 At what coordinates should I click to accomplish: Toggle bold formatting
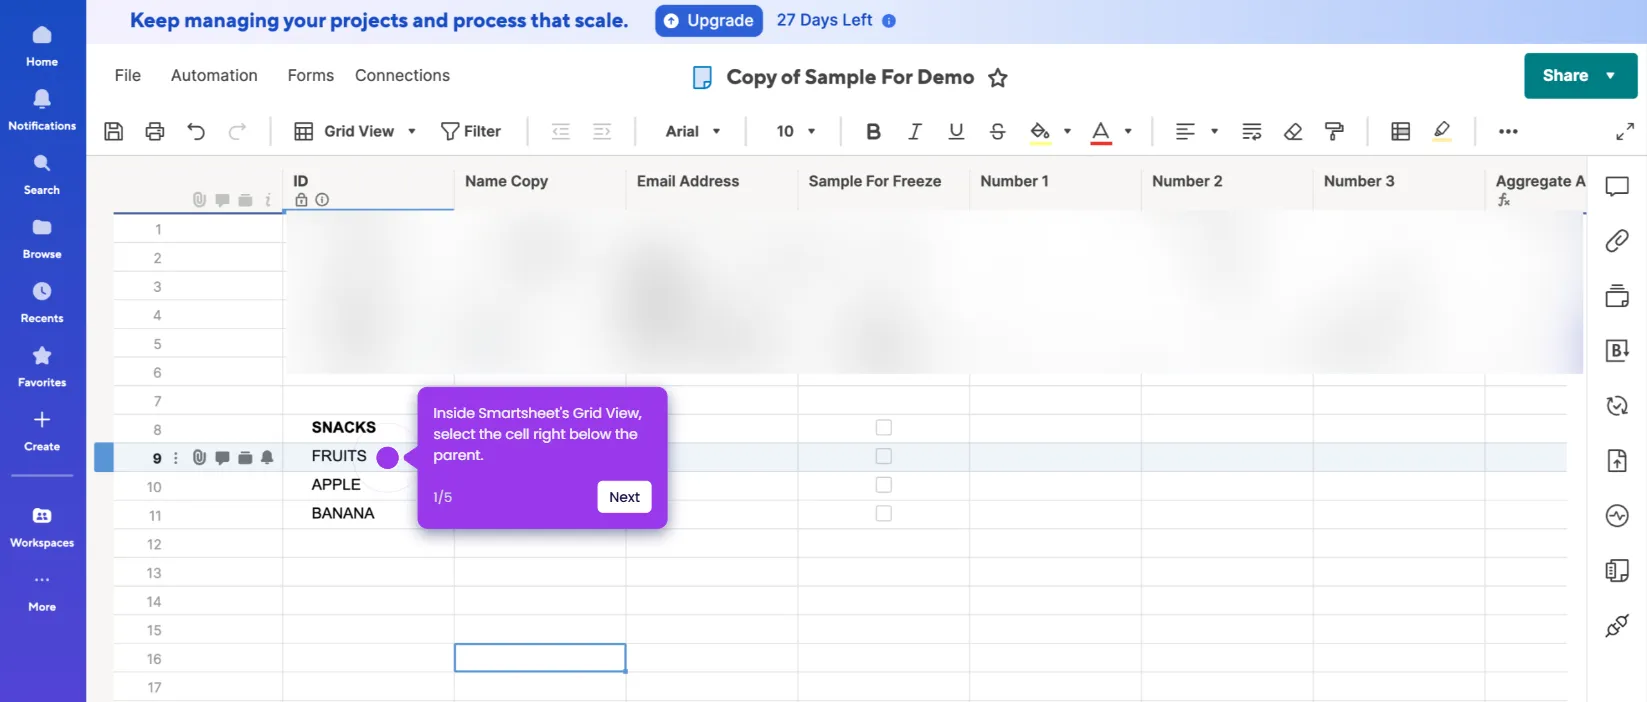[873, 131]
